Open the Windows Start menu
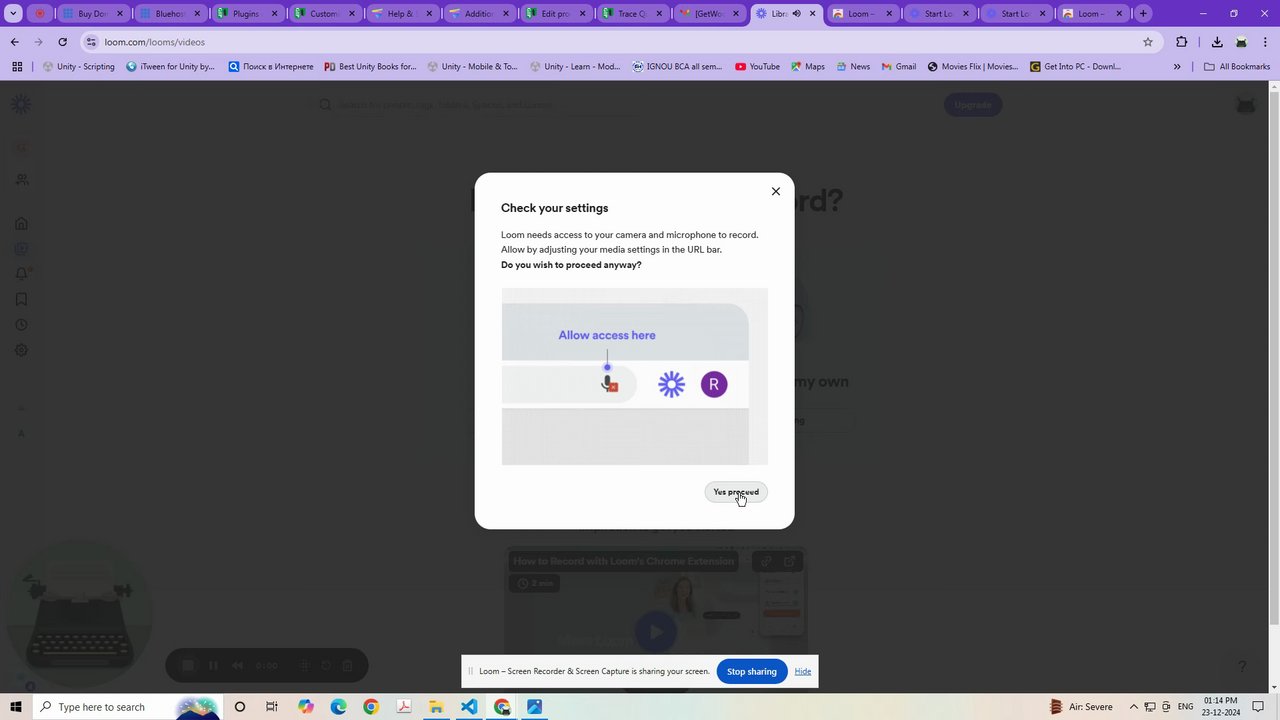The image size is (1280, 720). click(16, 707)
